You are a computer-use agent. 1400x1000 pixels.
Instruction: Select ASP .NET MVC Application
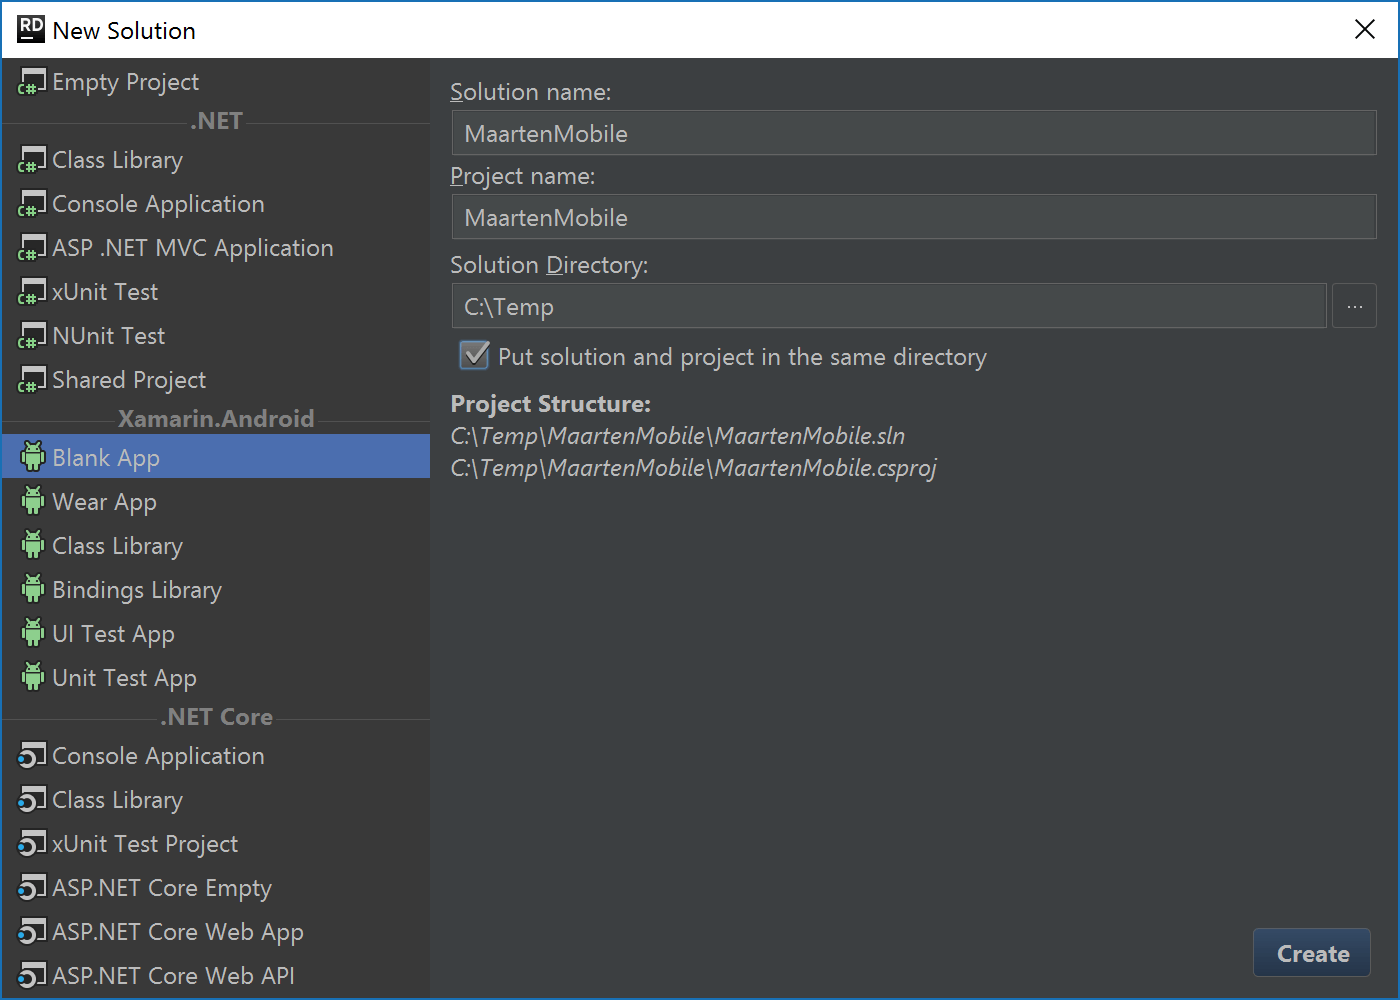pos(216,248)
